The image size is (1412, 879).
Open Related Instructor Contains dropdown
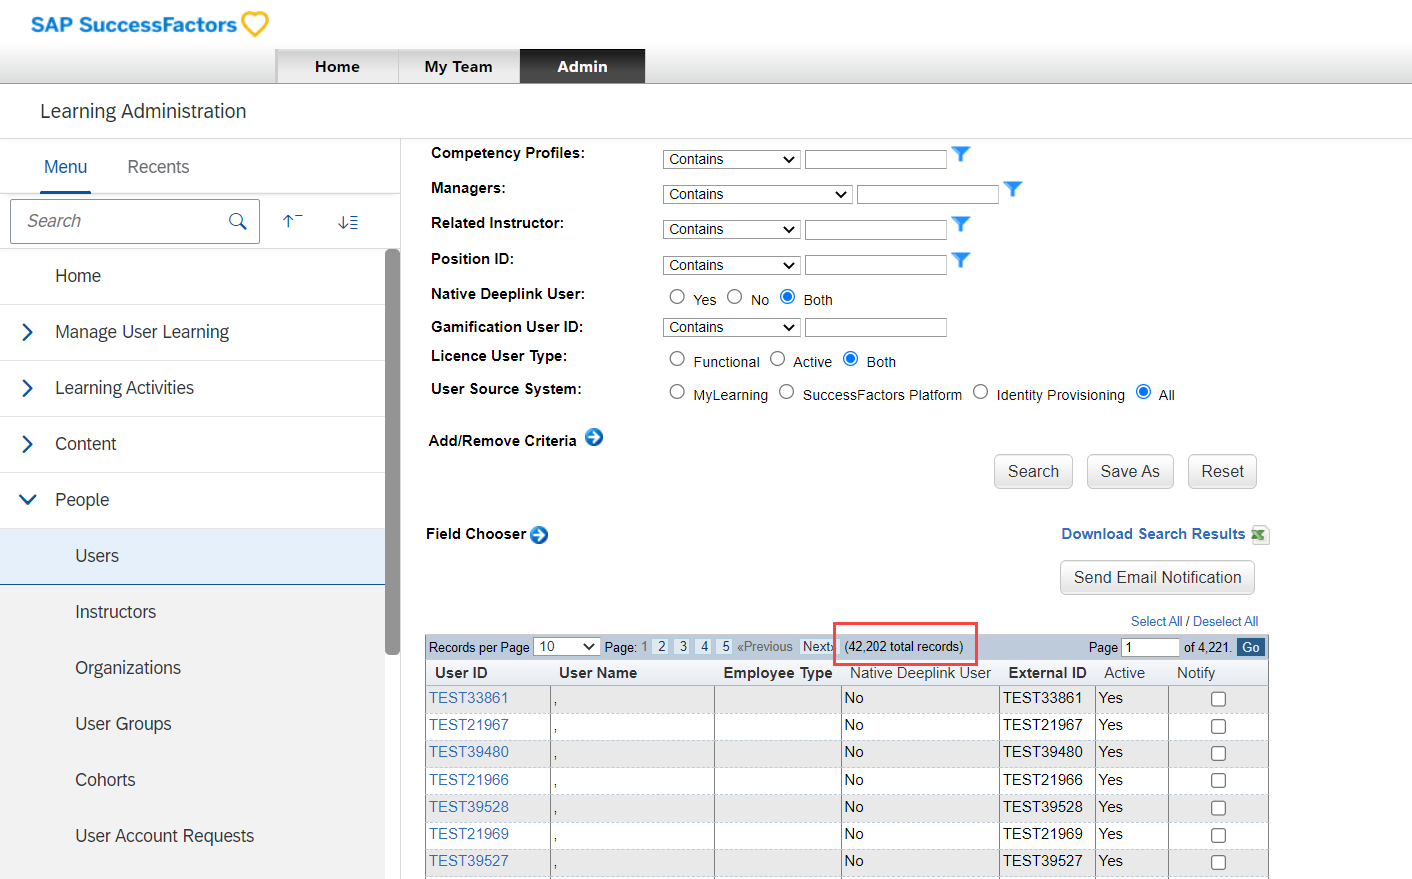click(x=731, y=229)
